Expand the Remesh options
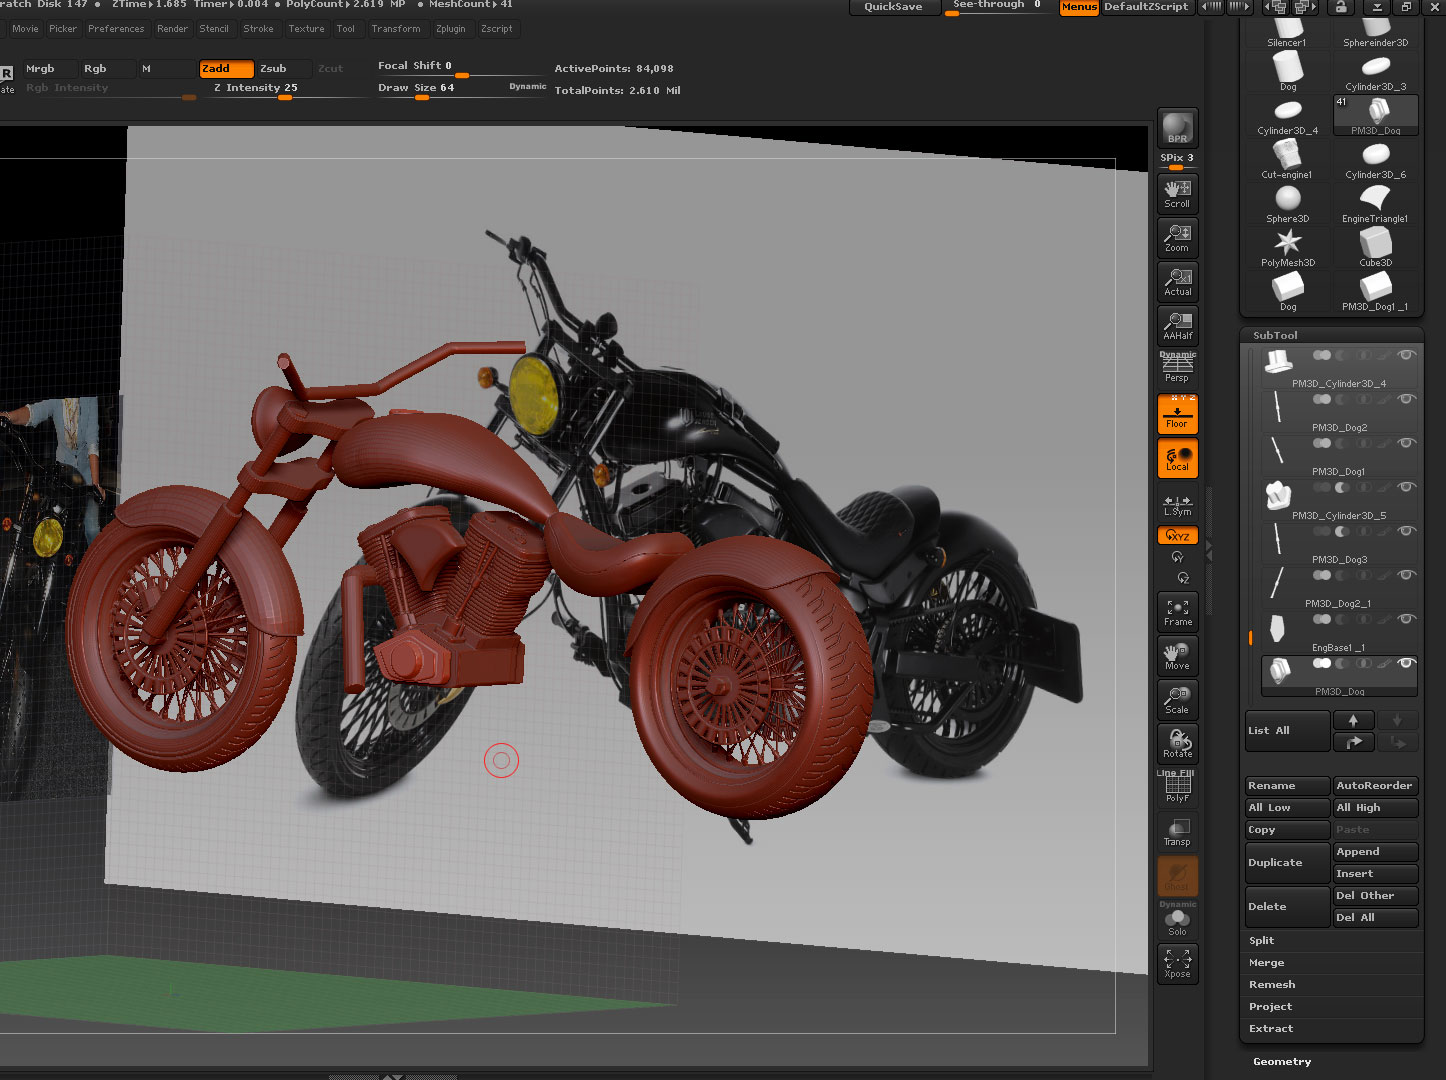1446x1080 pixels. pos(1271,984)
